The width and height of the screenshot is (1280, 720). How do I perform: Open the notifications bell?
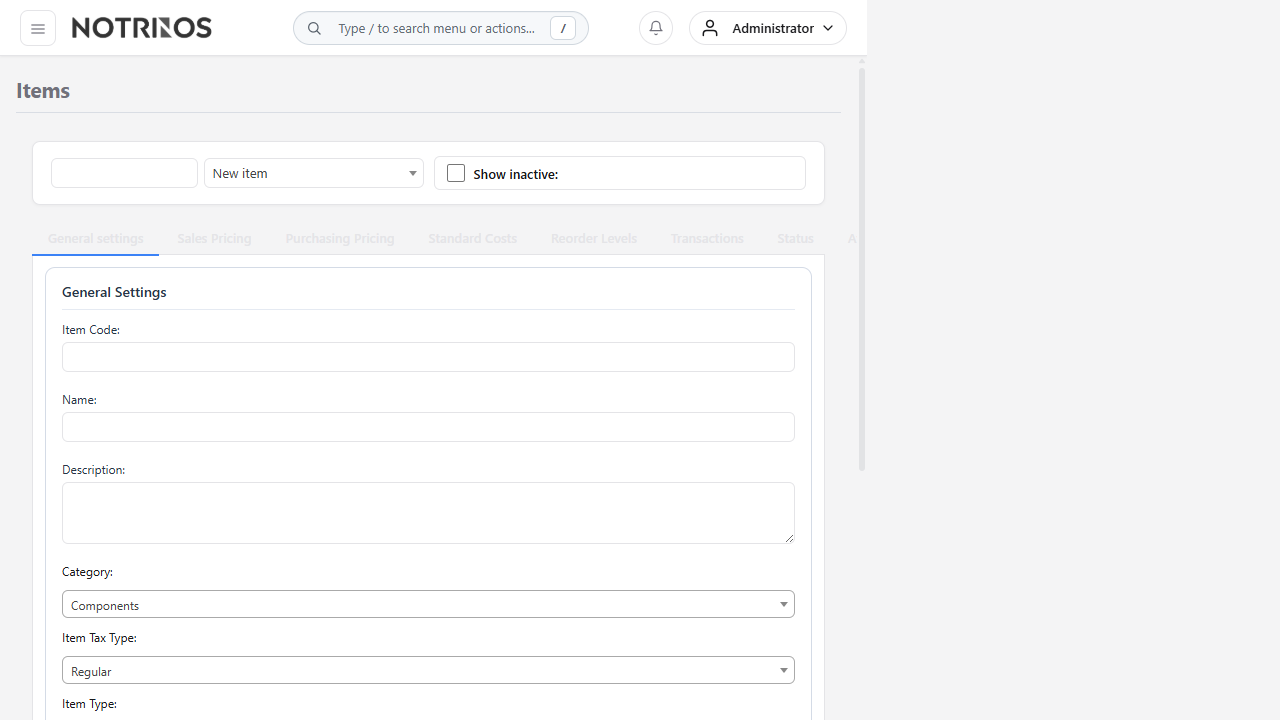tap(656, 28)
